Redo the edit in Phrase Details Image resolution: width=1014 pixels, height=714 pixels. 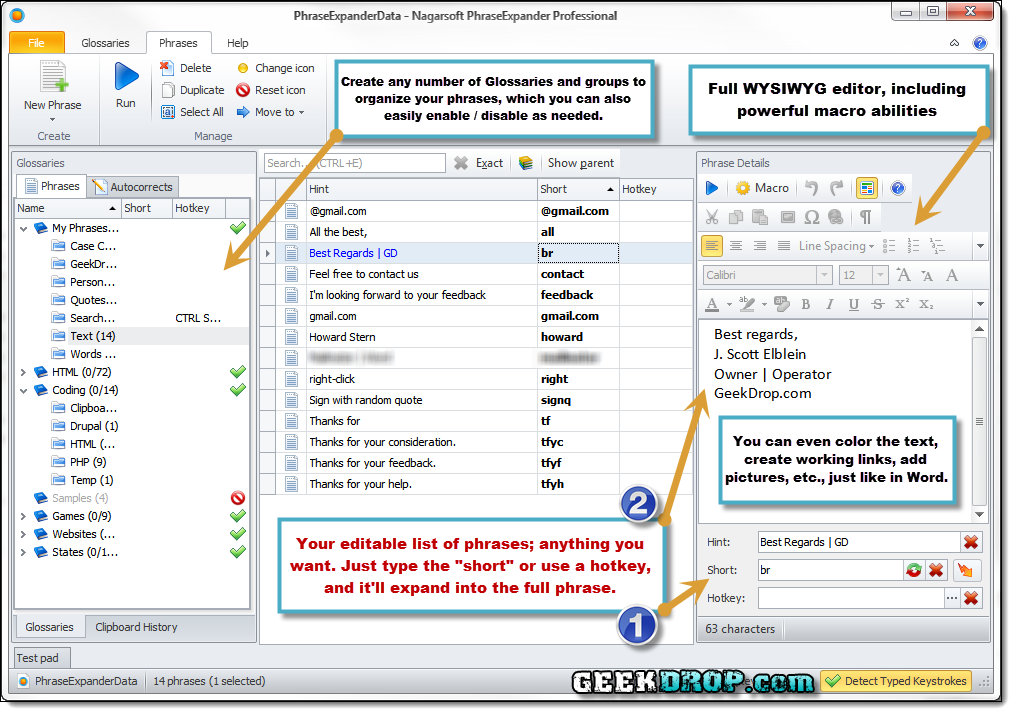pos(837,188)
